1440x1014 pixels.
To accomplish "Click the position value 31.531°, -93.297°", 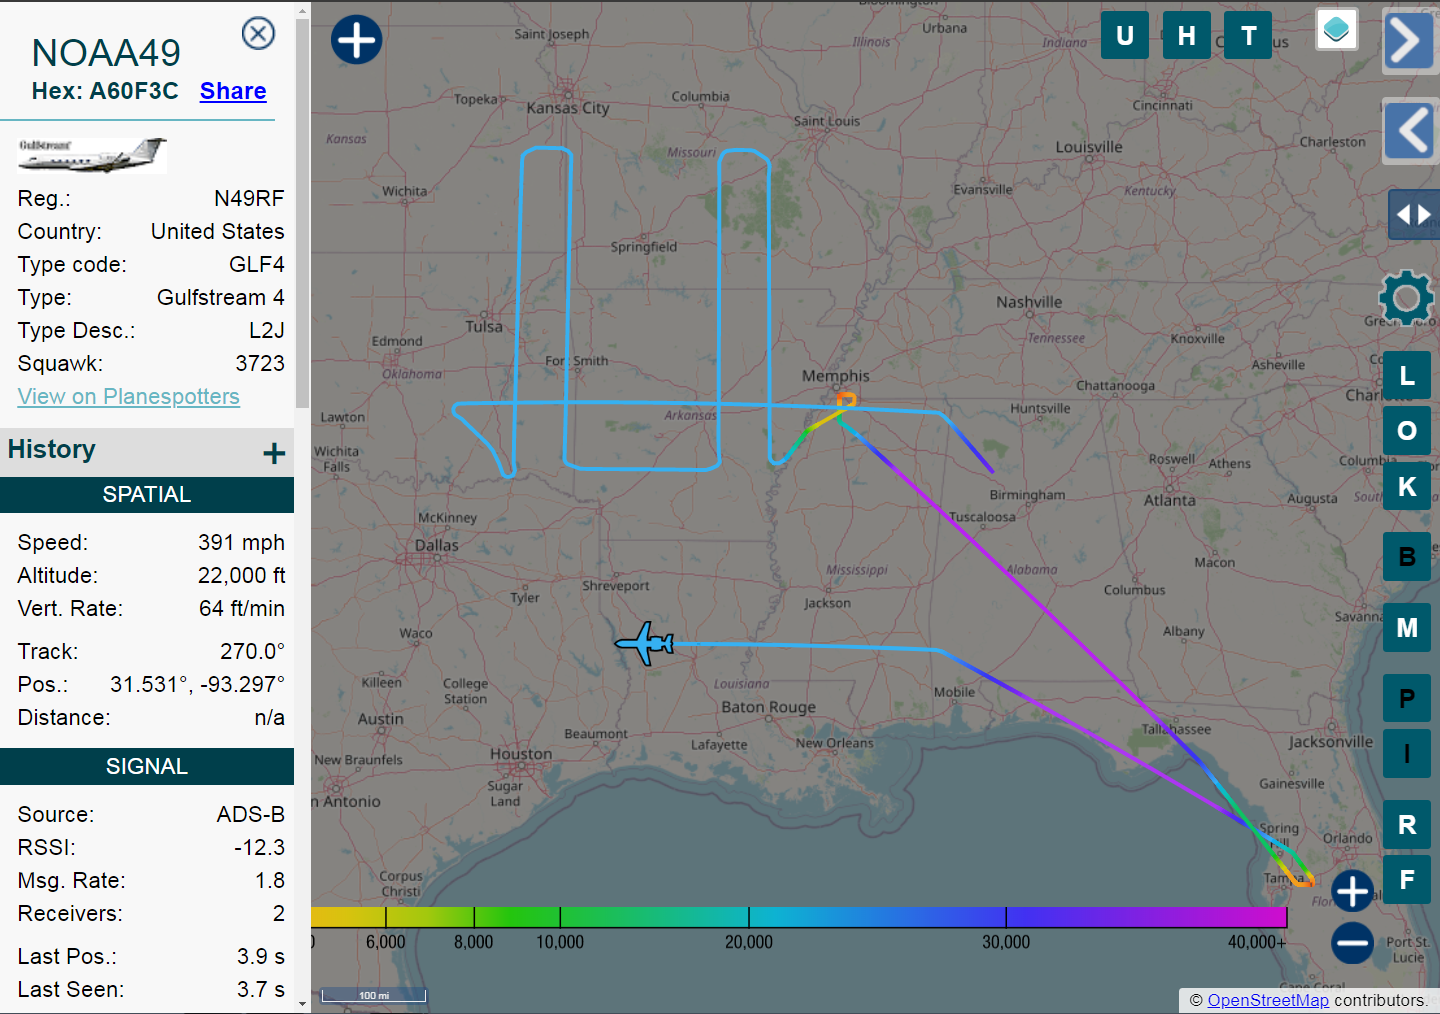I will 197,685.
